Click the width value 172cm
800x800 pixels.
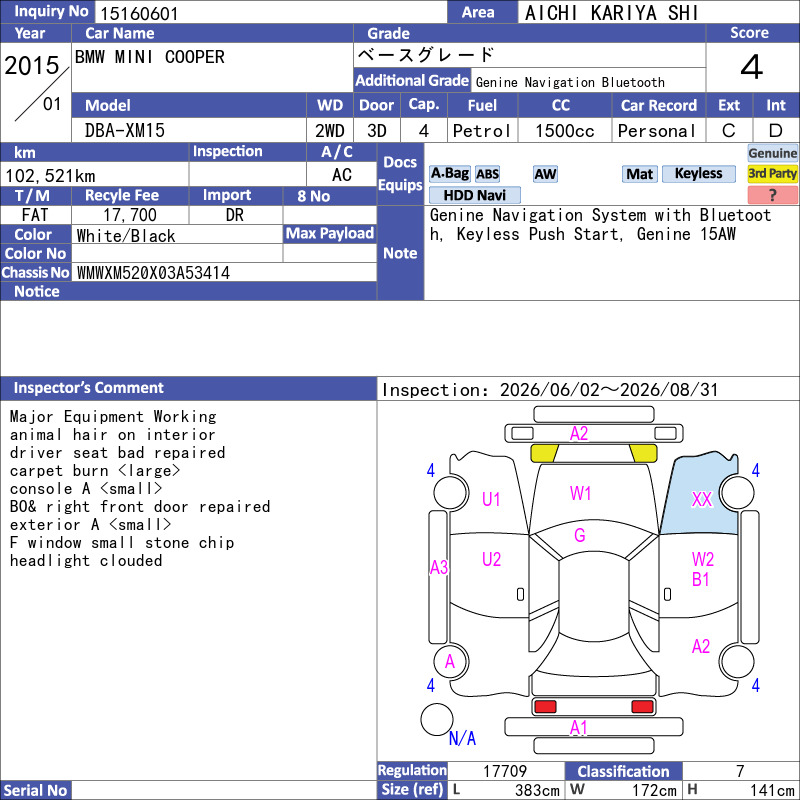654,790
